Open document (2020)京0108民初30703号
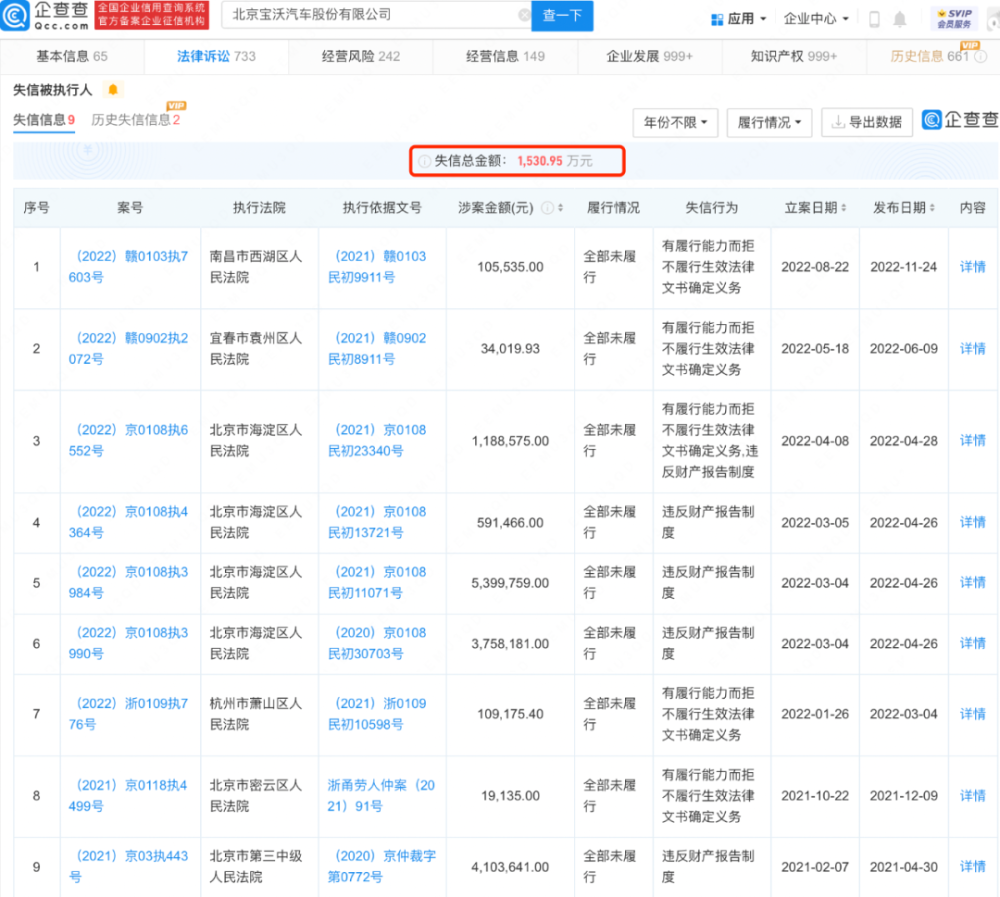 [377, 643]
